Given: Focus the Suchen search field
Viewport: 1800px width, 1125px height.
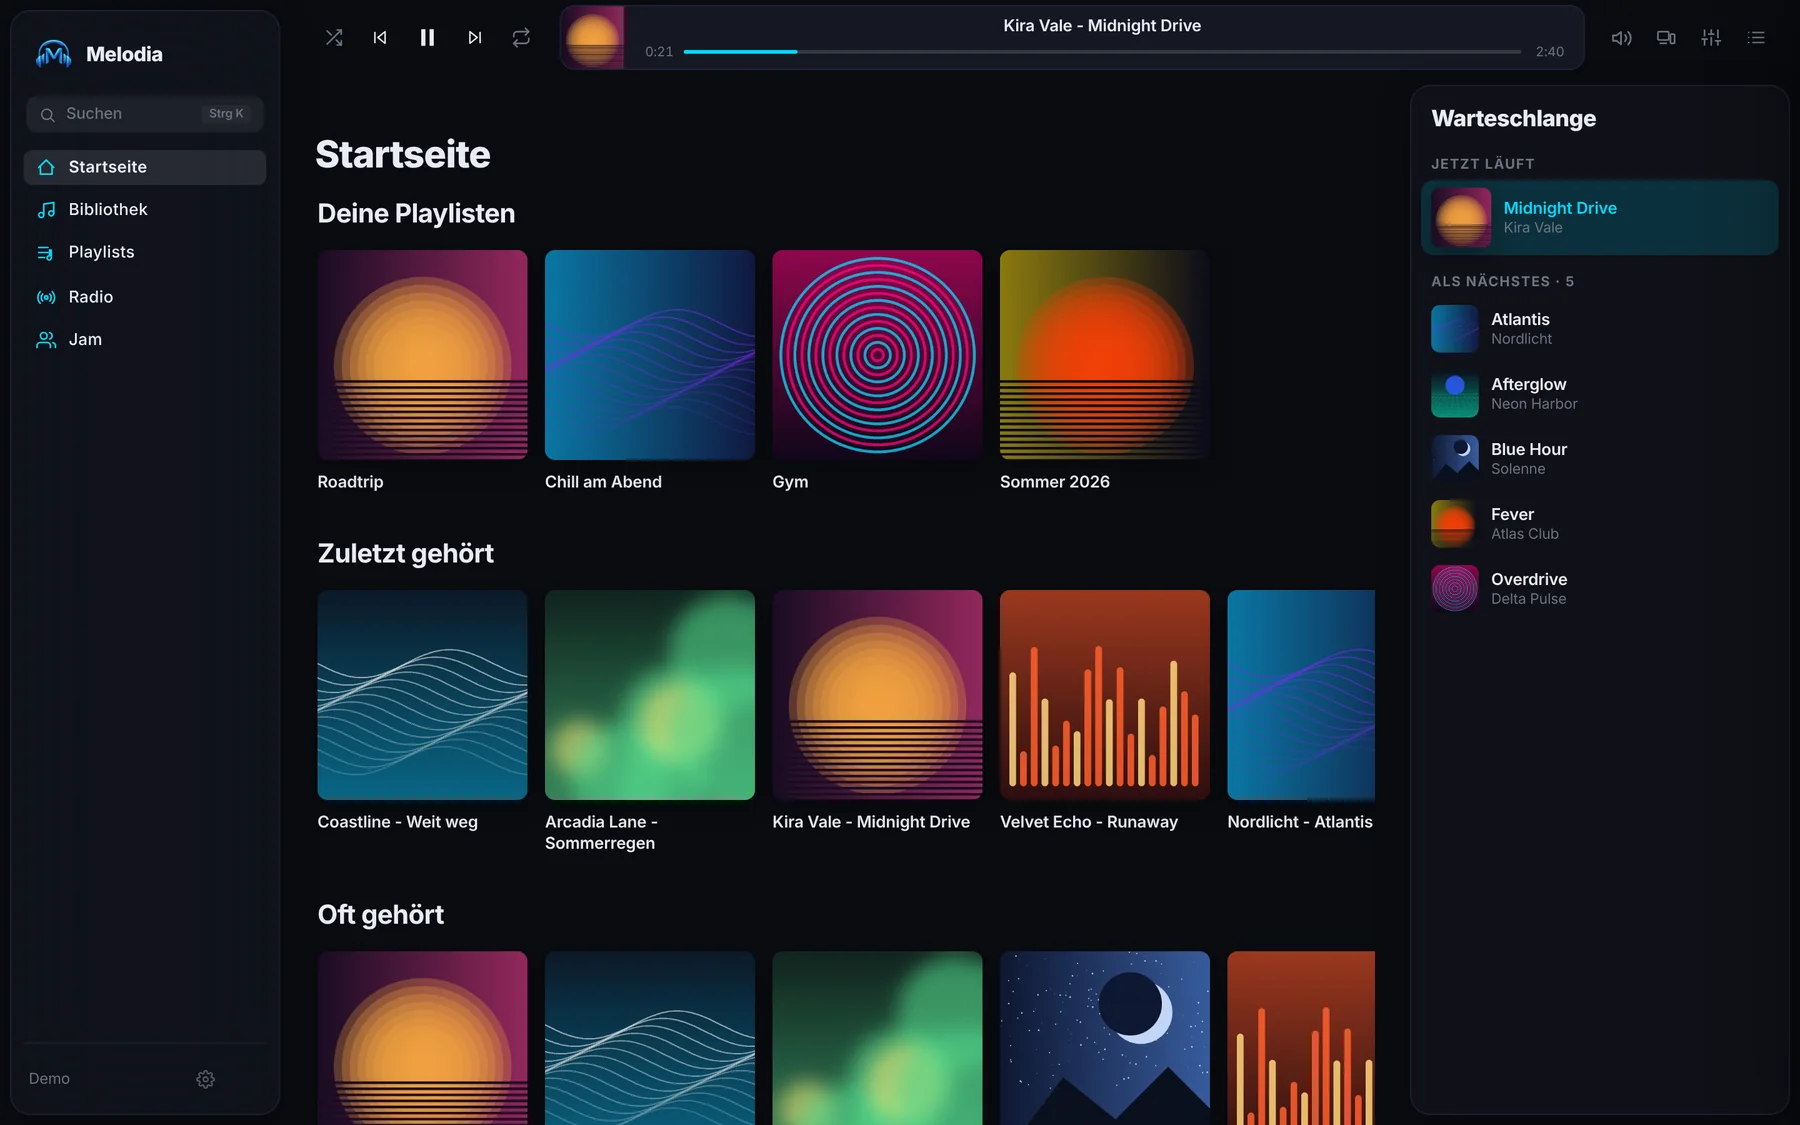Looking at the screenshot, I should [145, 114].
